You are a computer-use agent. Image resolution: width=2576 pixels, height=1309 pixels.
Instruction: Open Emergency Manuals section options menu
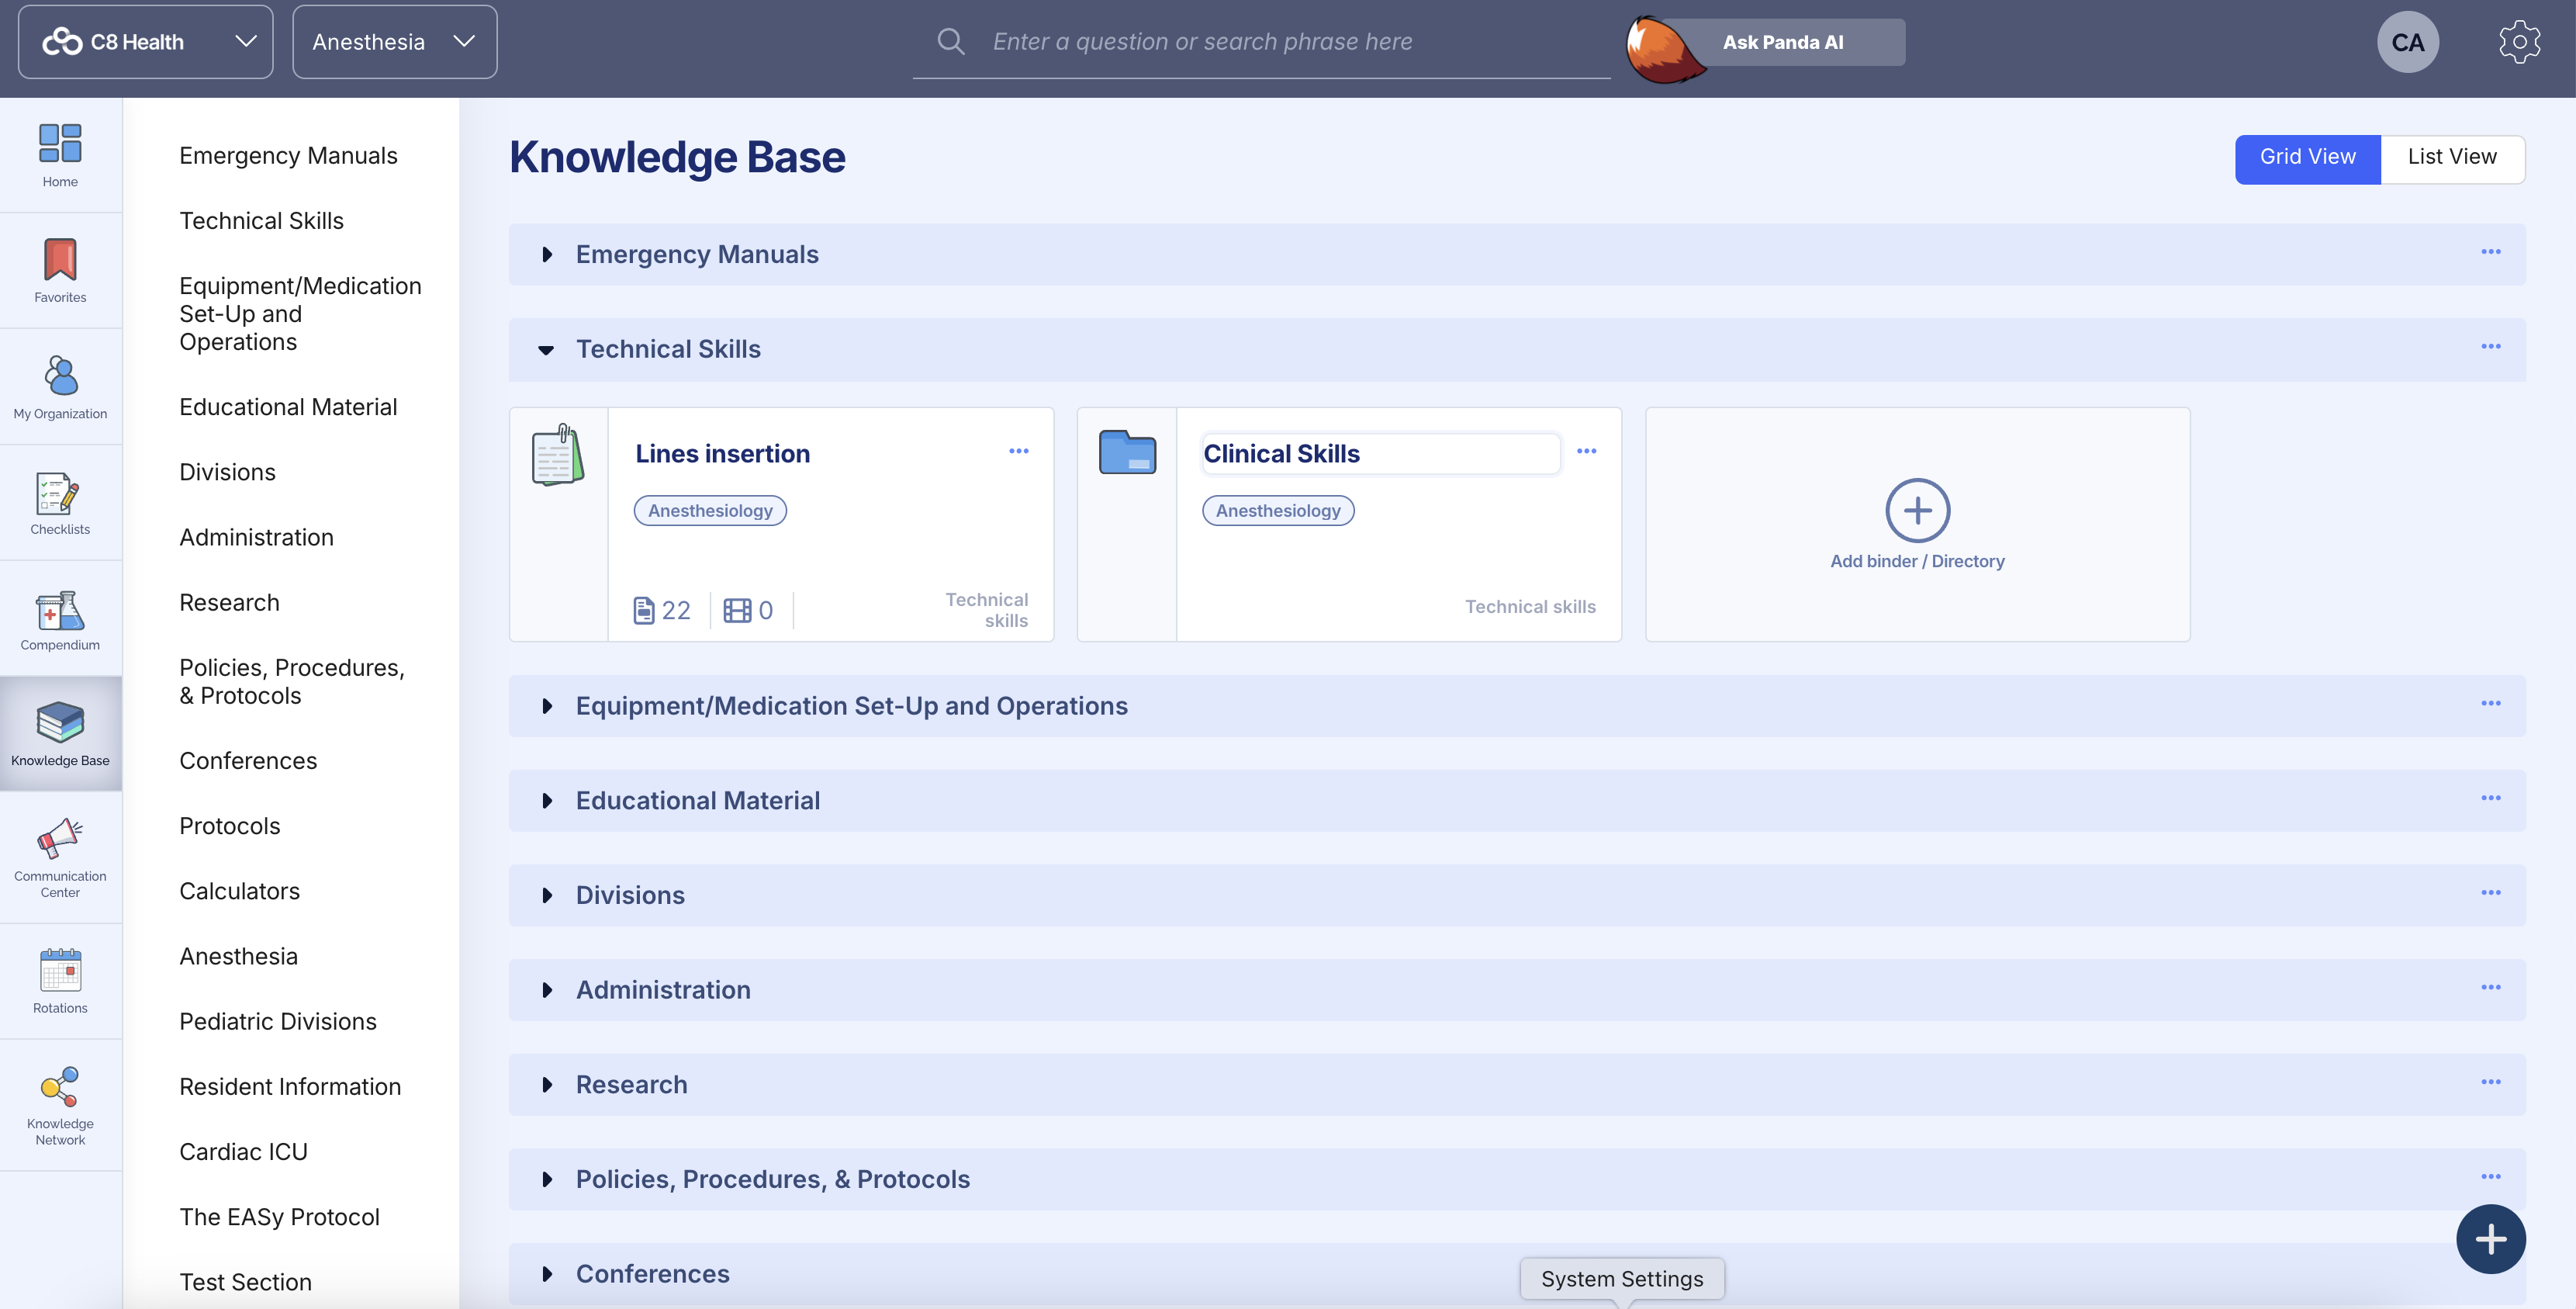pyautogui.click(x=2490, y=252)
